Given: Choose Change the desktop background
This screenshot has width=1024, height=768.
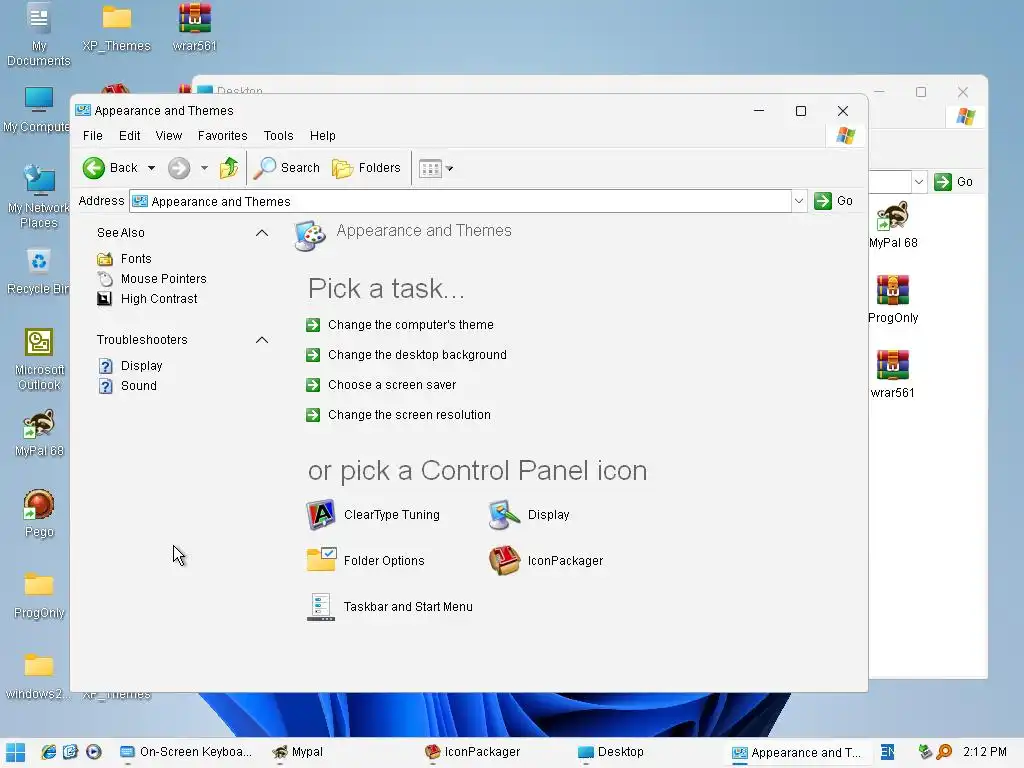Looking at the screenshot, I should click(x=417, y=355).
